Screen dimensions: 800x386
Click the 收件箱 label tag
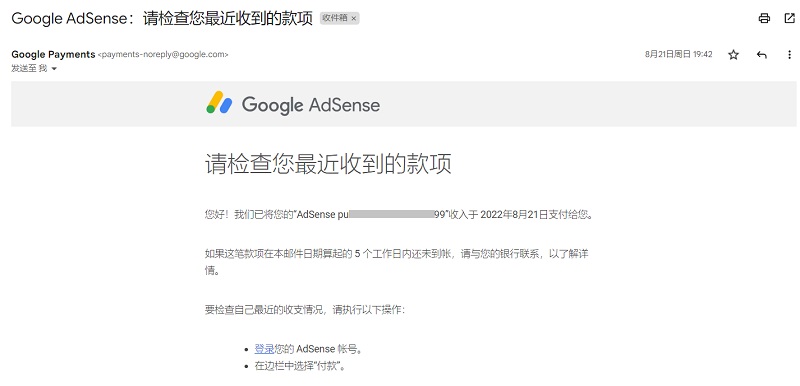335,18
